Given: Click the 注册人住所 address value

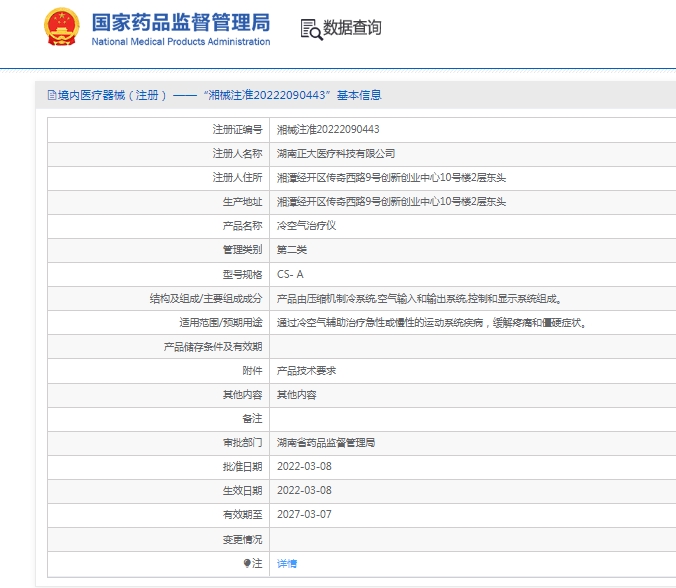Looking at the screenshot, I should pos(391,178).
